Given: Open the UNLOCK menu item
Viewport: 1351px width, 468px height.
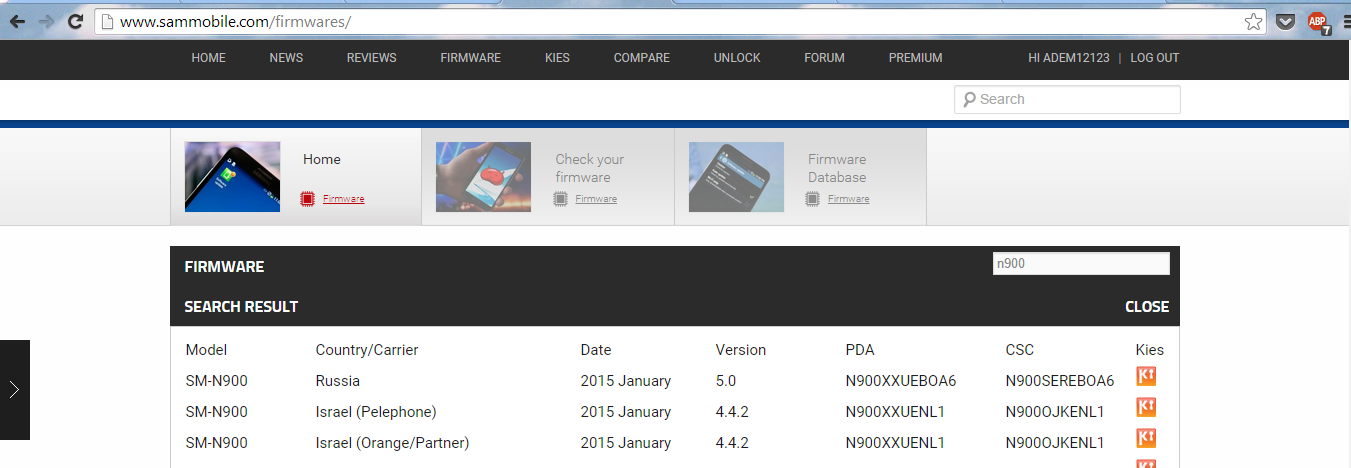Looking at the screenshot, I should 737,58.
